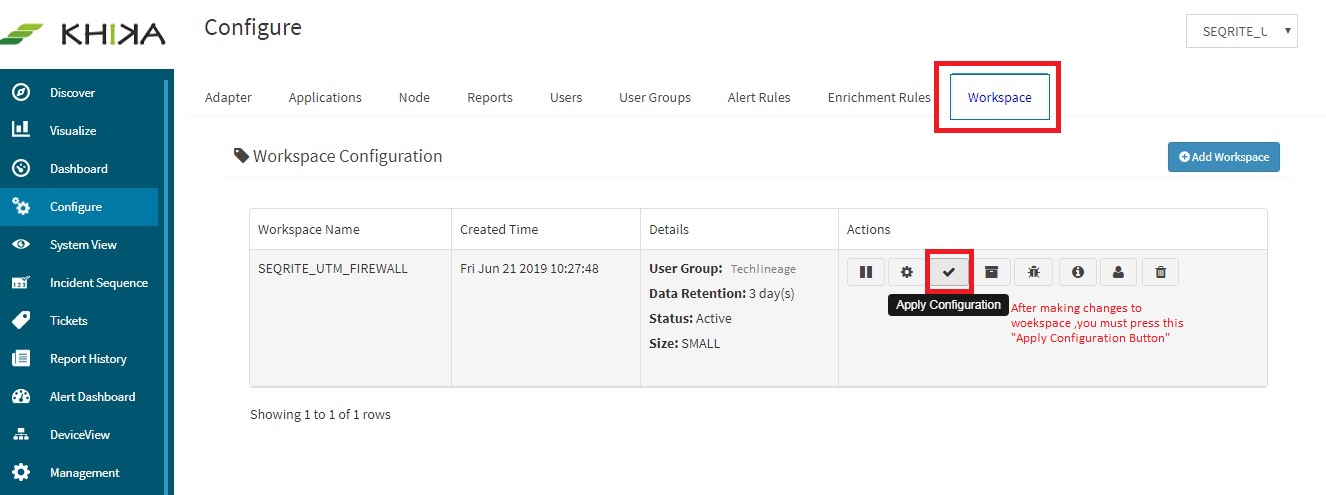Image resolution: width=1326 pixels, height=495 pixels.
Task: Apply configuration with the checkmark button
Action: point(949,272)
